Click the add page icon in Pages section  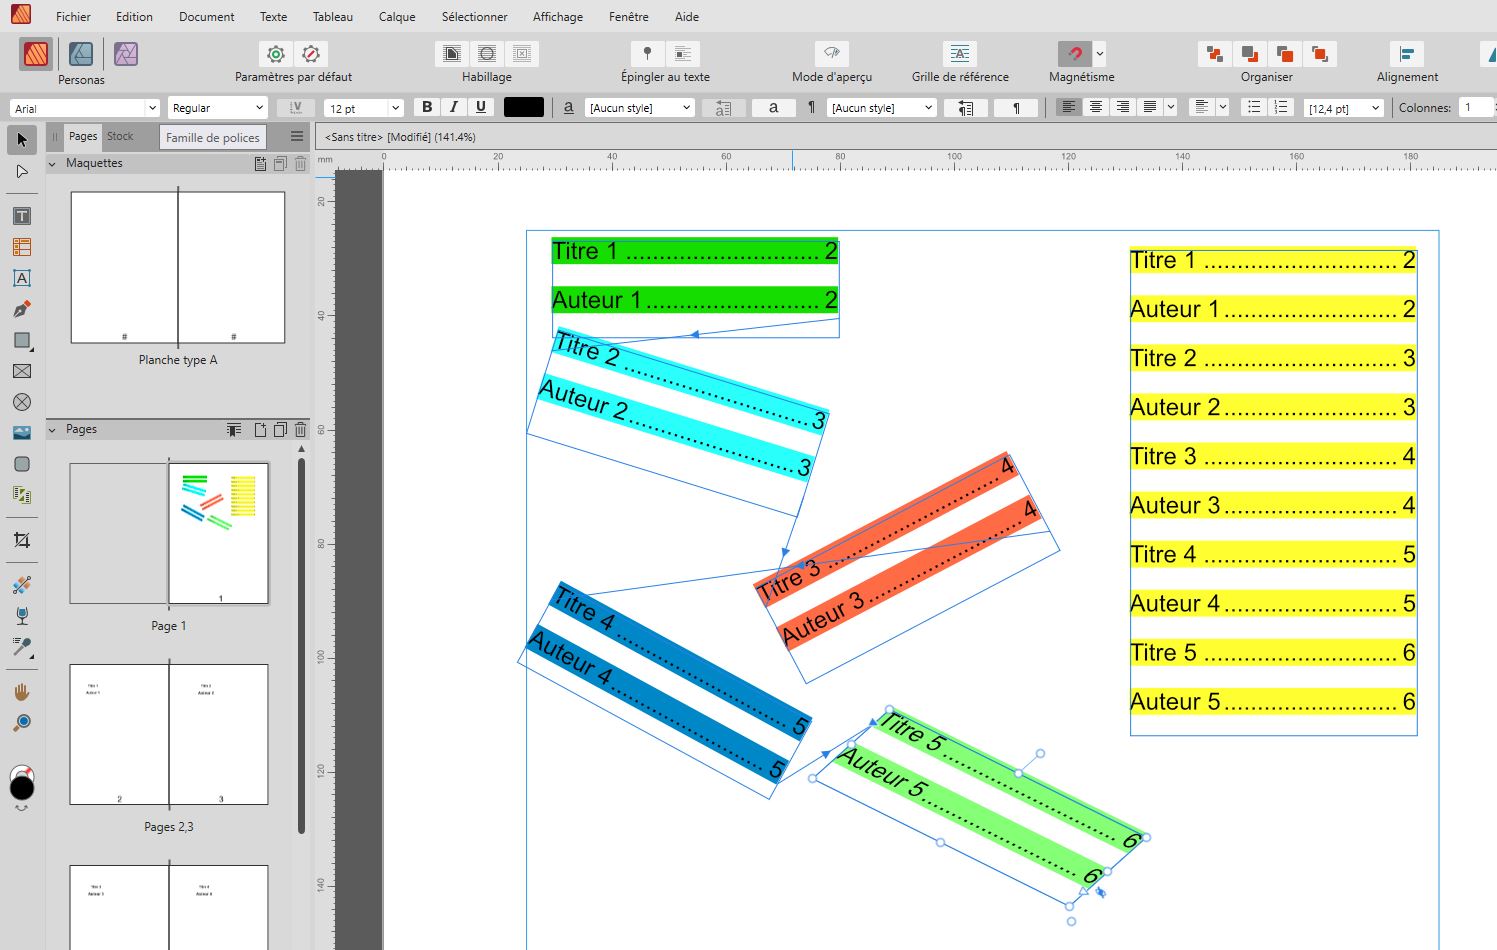click(x=260, y=430)
